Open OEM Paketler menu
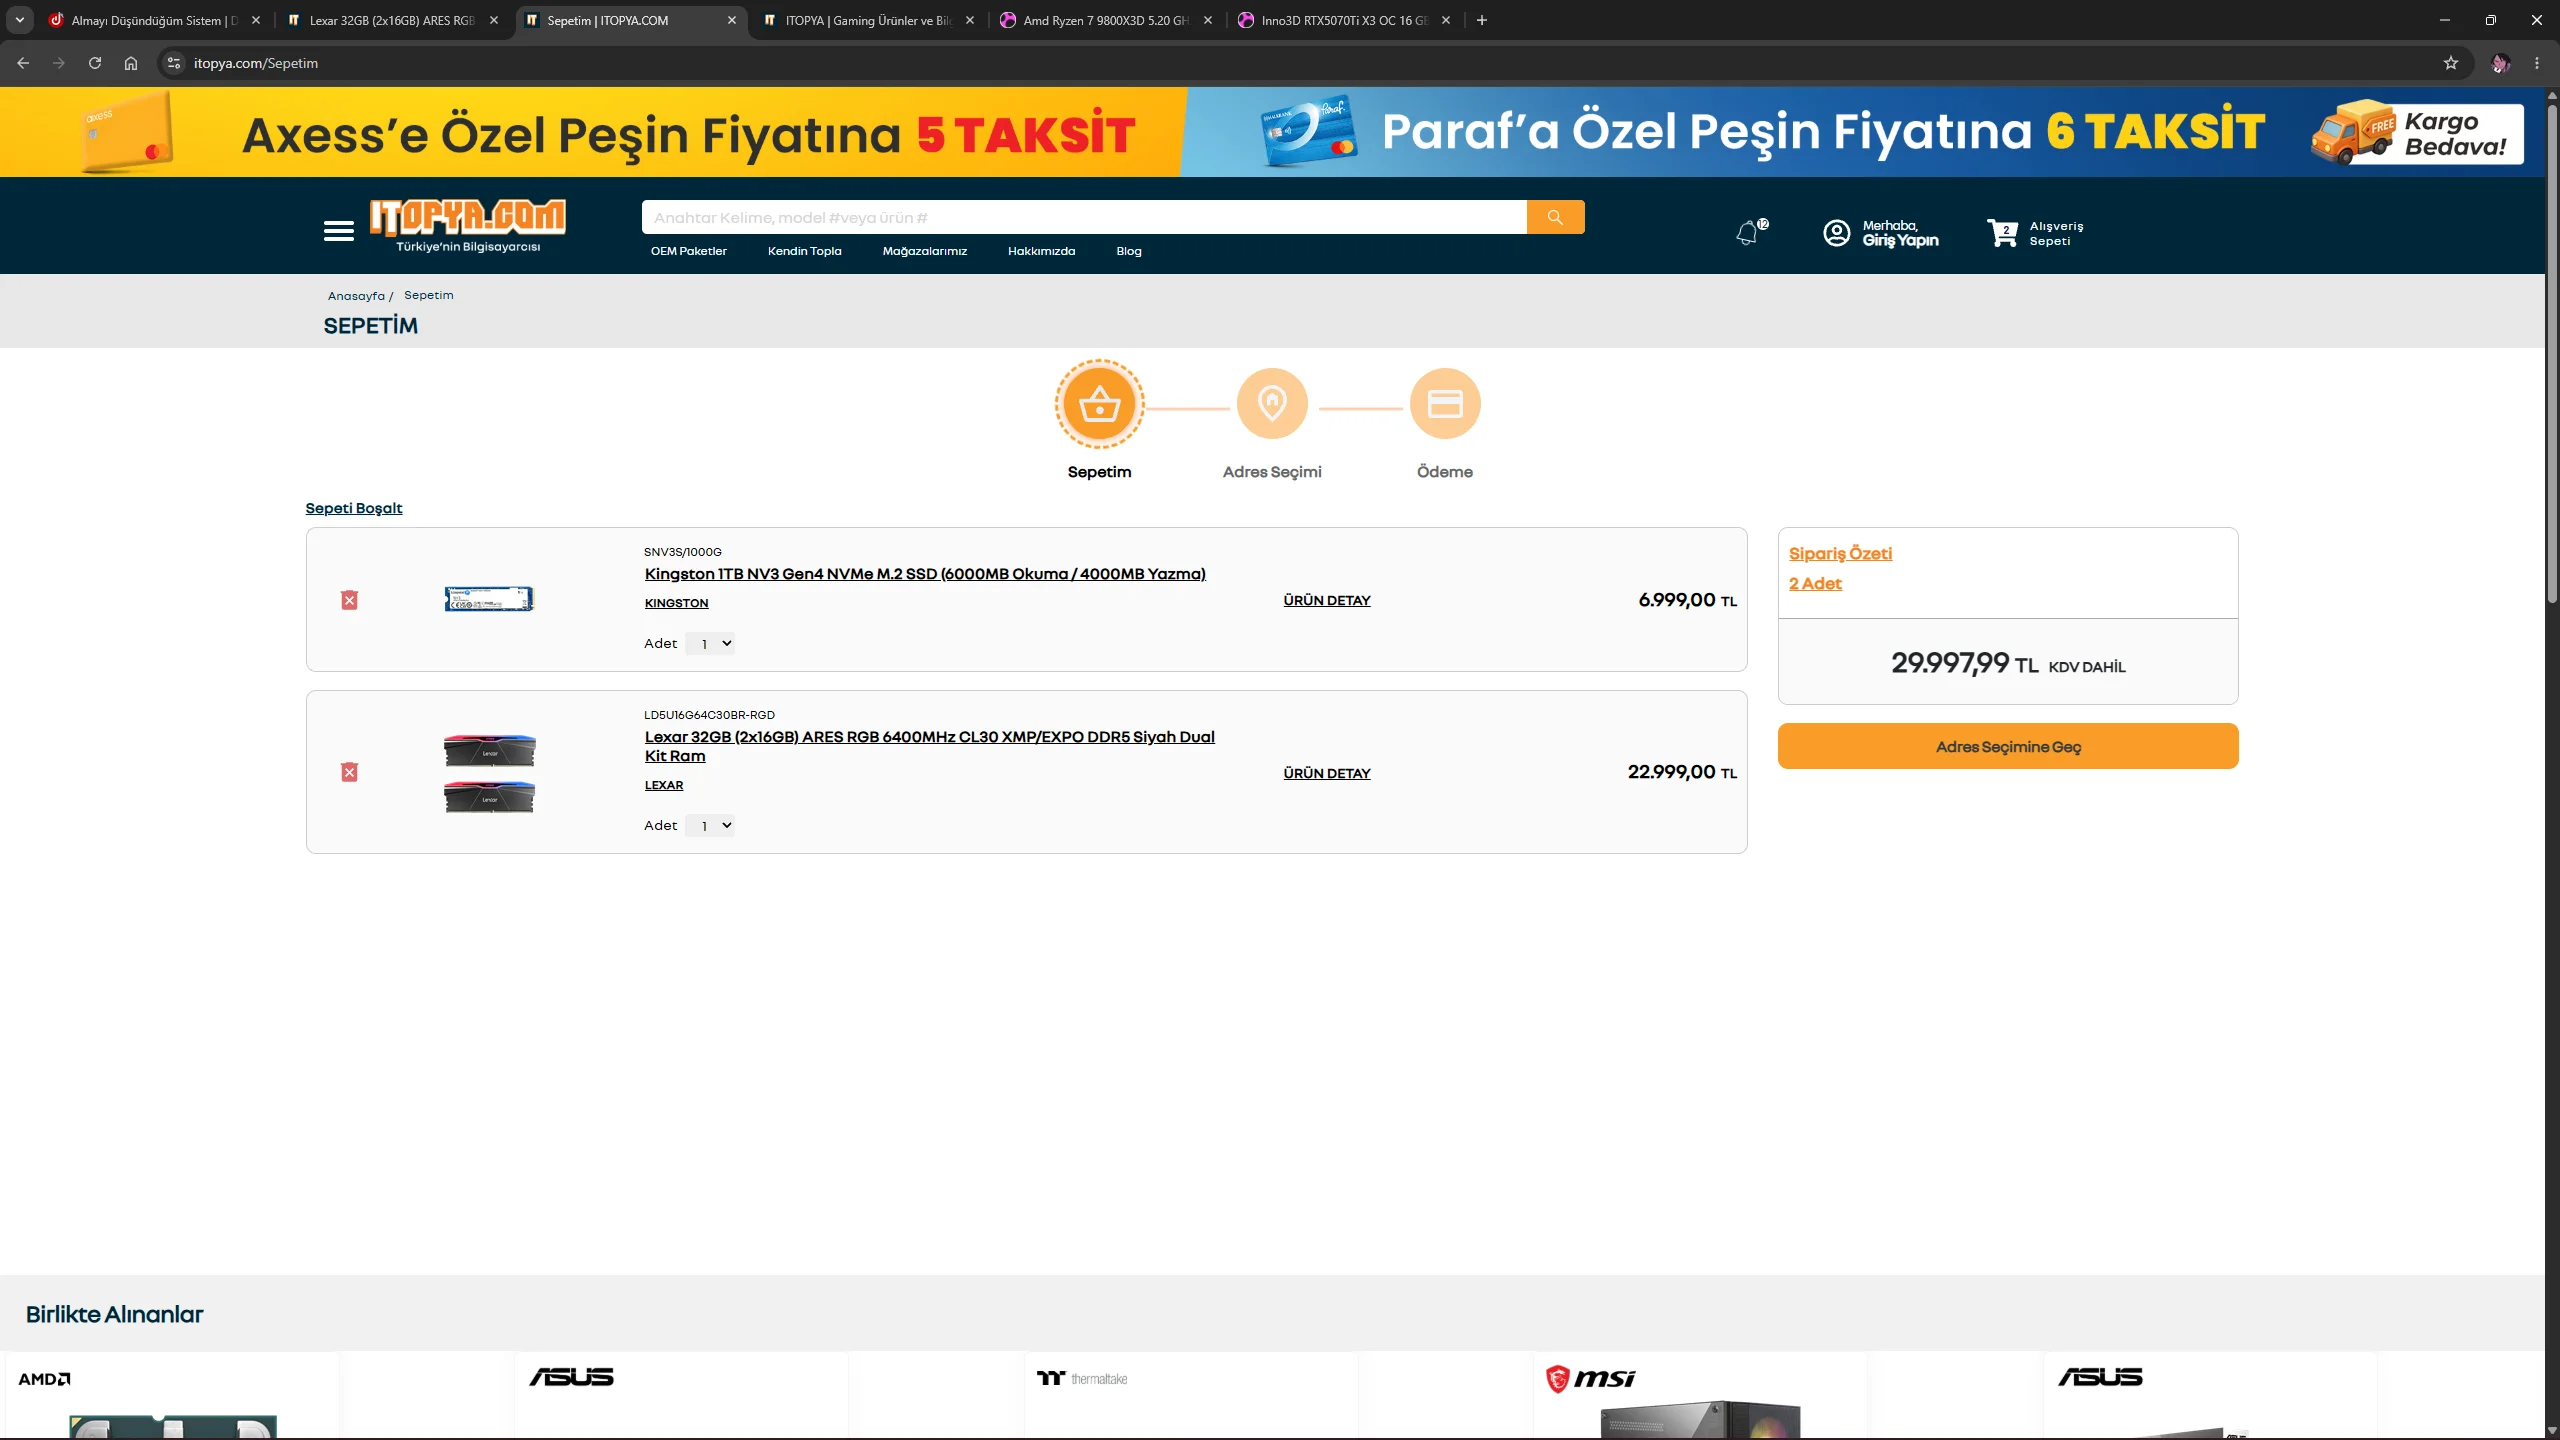This screenshot has height=1440, width=2560. (689, 251)
